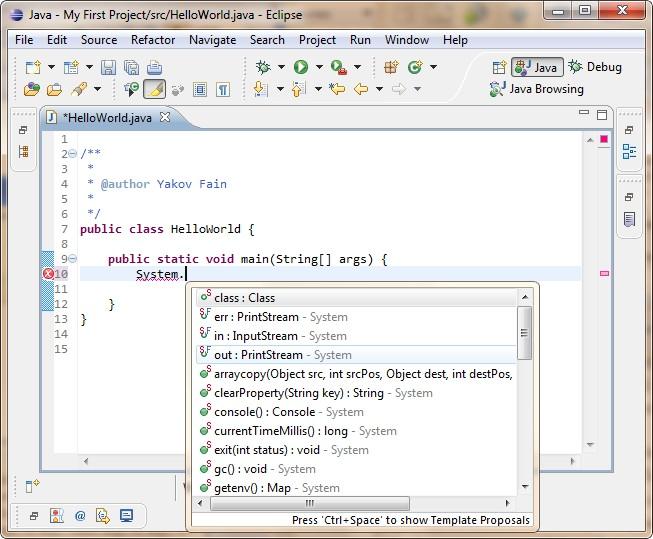
Task: Select the 'getenv() : Map' proposal
Action: (x=357, y=488)
